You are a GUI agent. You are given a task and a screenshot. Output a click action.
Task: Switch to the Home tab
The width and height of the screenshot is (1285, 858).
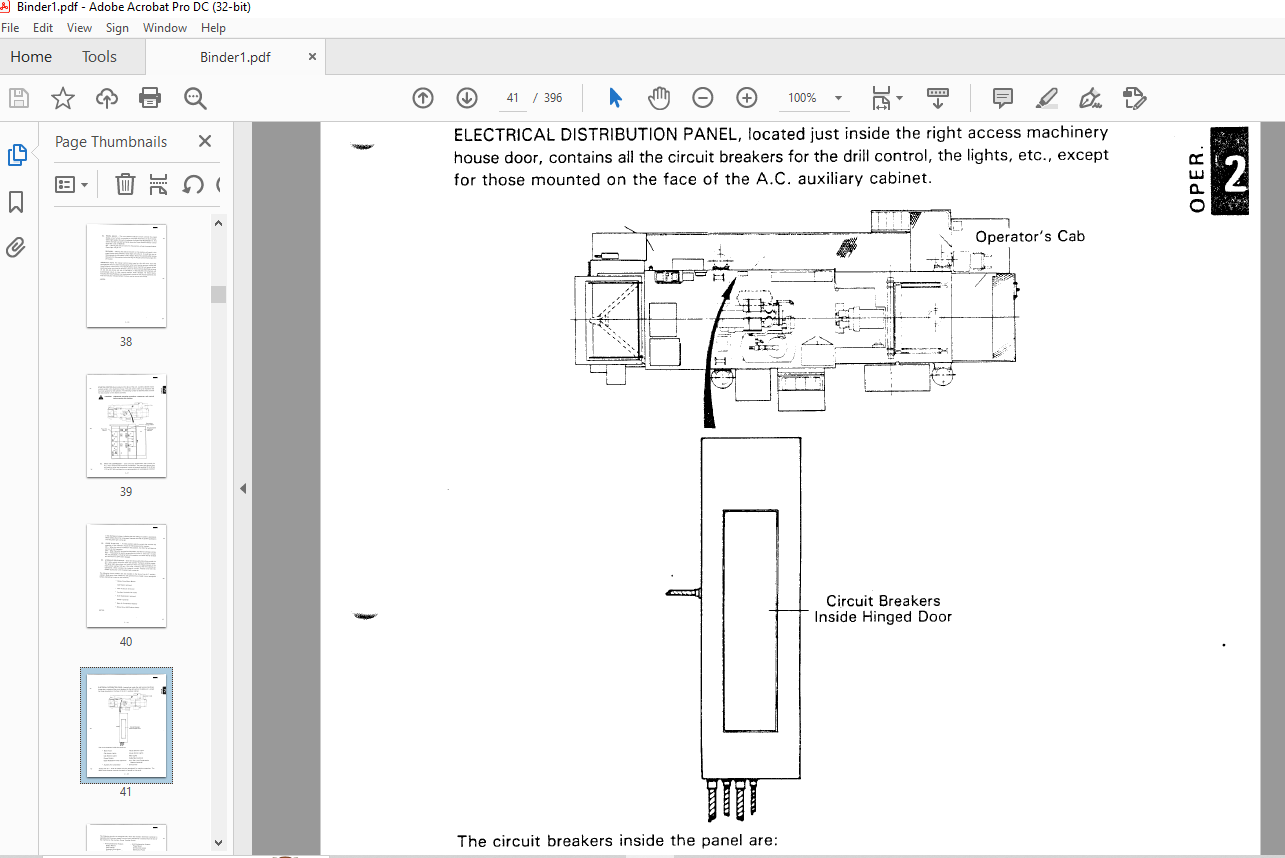point(31,57)
